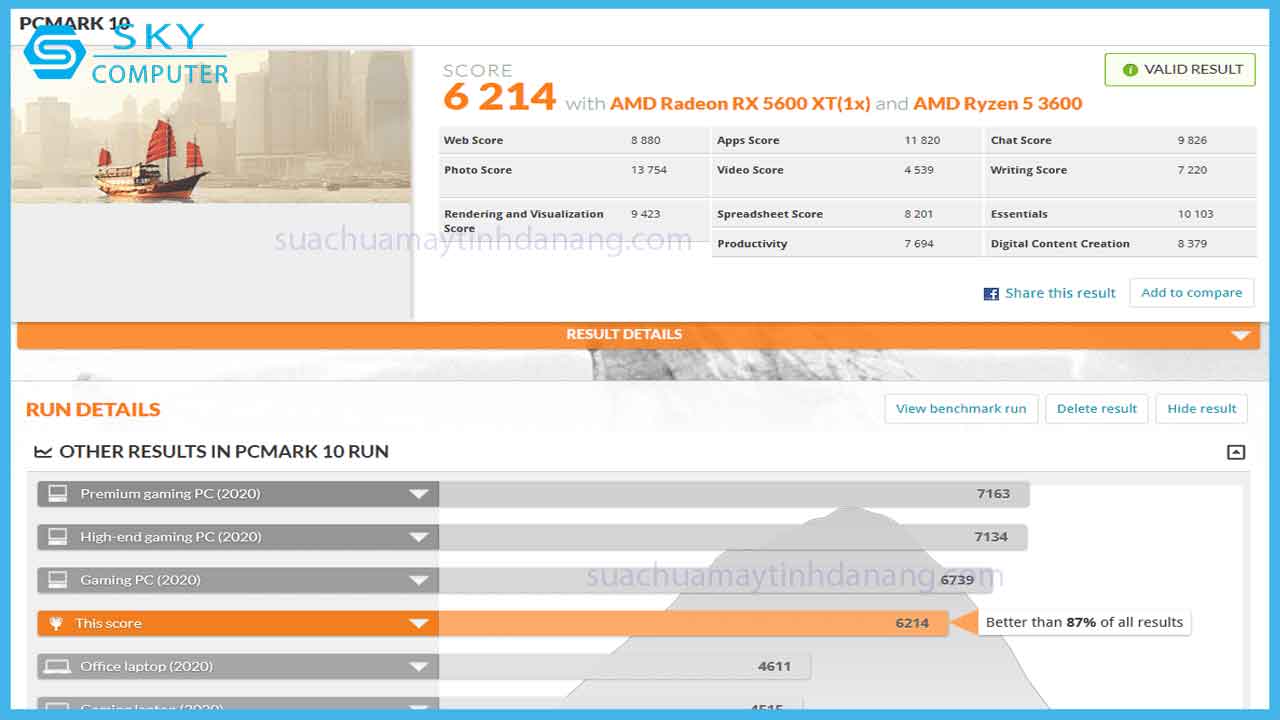The height and width of the screenshot is (720, 1280).
Task: Click the AMD Ryzen 5 3600 link
Action: [998, 103]
